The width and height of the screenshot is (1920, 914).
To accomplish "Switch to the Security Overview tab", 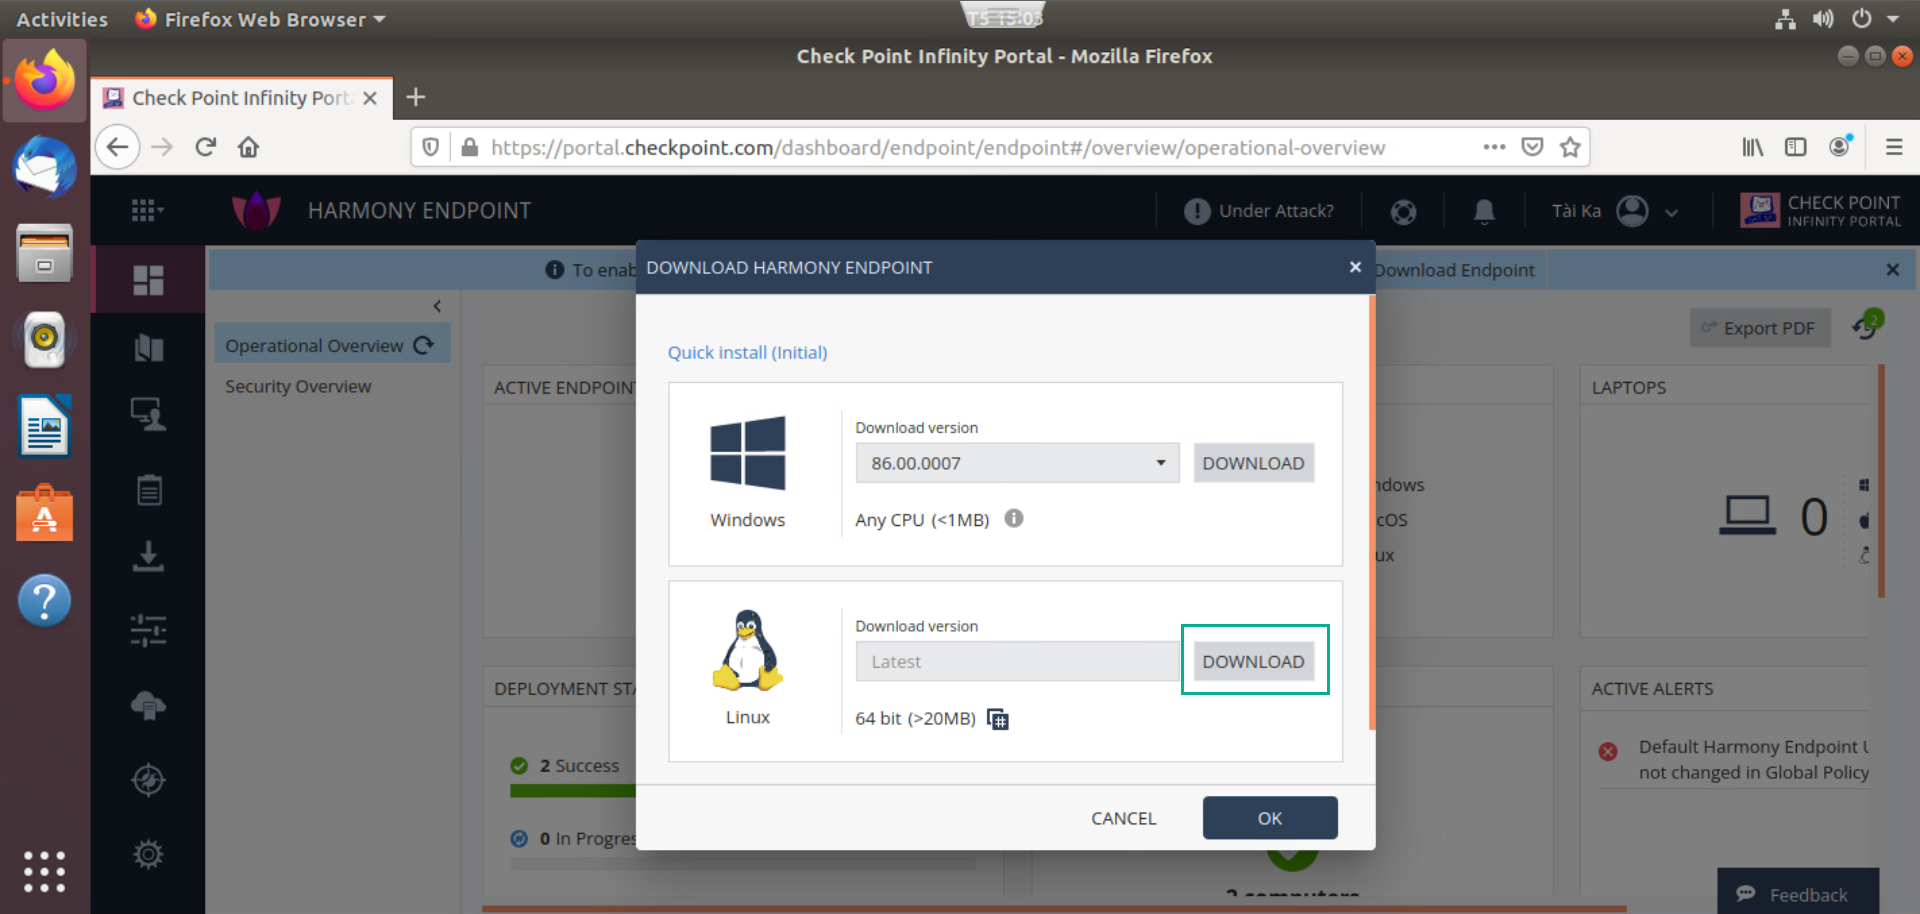I will point(297,386).
